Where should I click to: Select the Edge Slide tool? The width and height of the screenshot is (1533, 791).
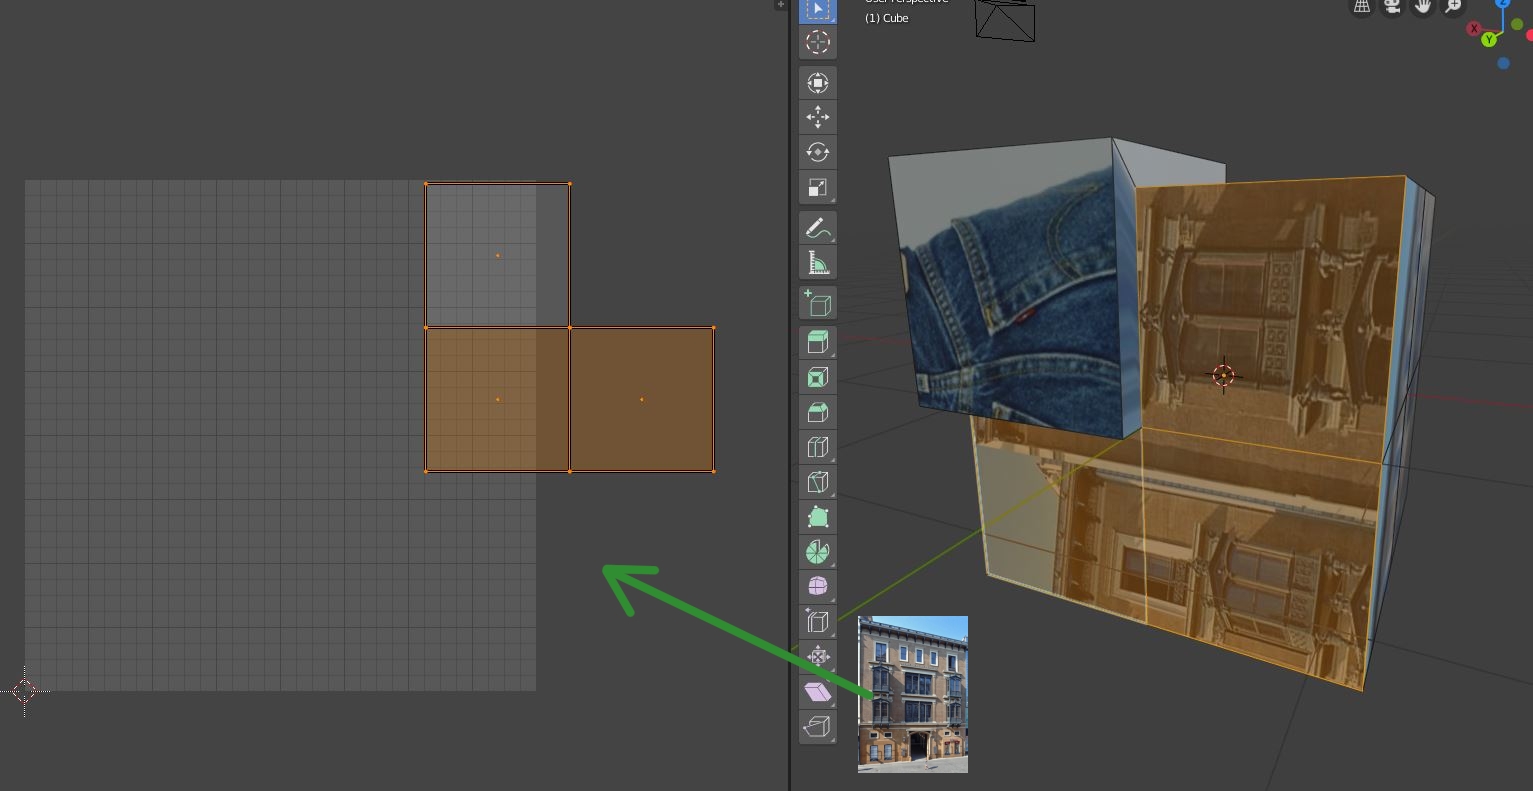pos(818,621)
